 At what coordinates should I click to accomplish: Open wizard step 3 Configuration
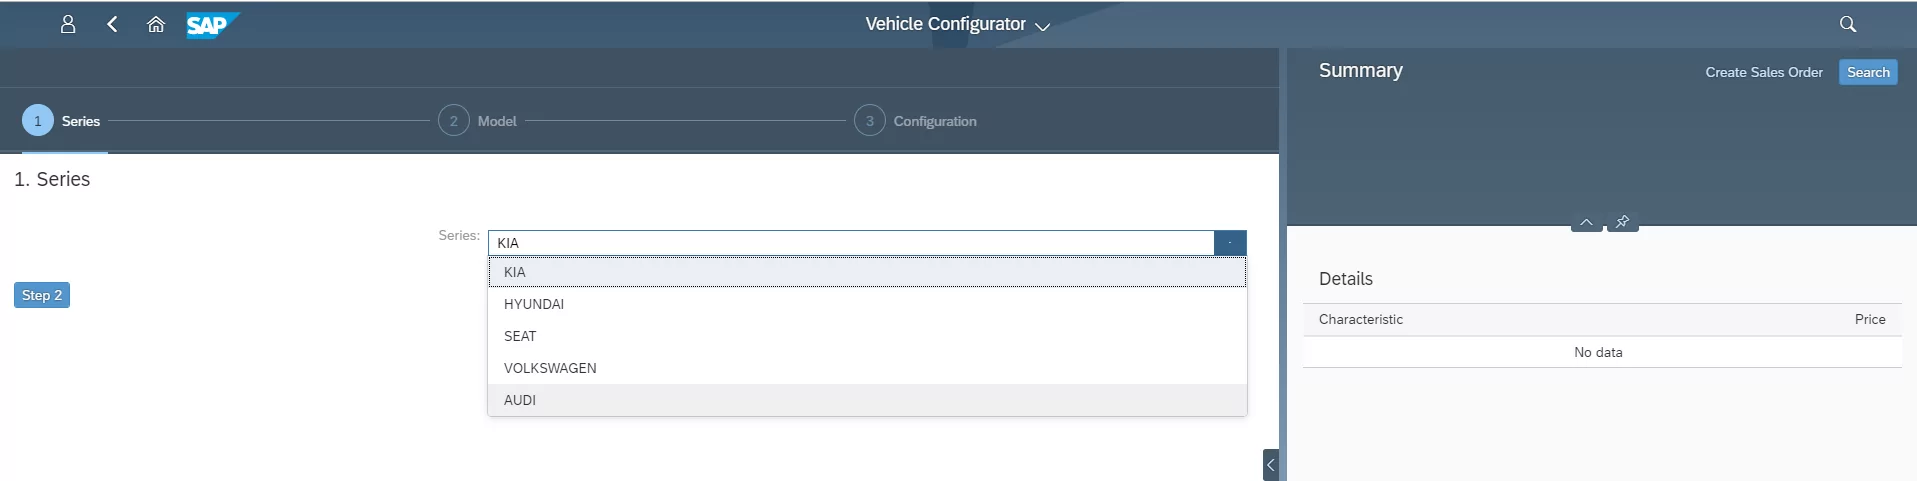(x=870, y=121)
